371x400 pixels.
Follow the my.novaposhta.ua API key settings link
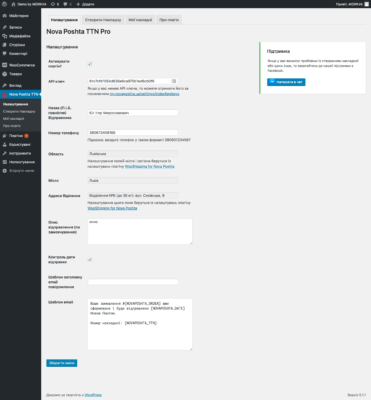coord(144,94)
